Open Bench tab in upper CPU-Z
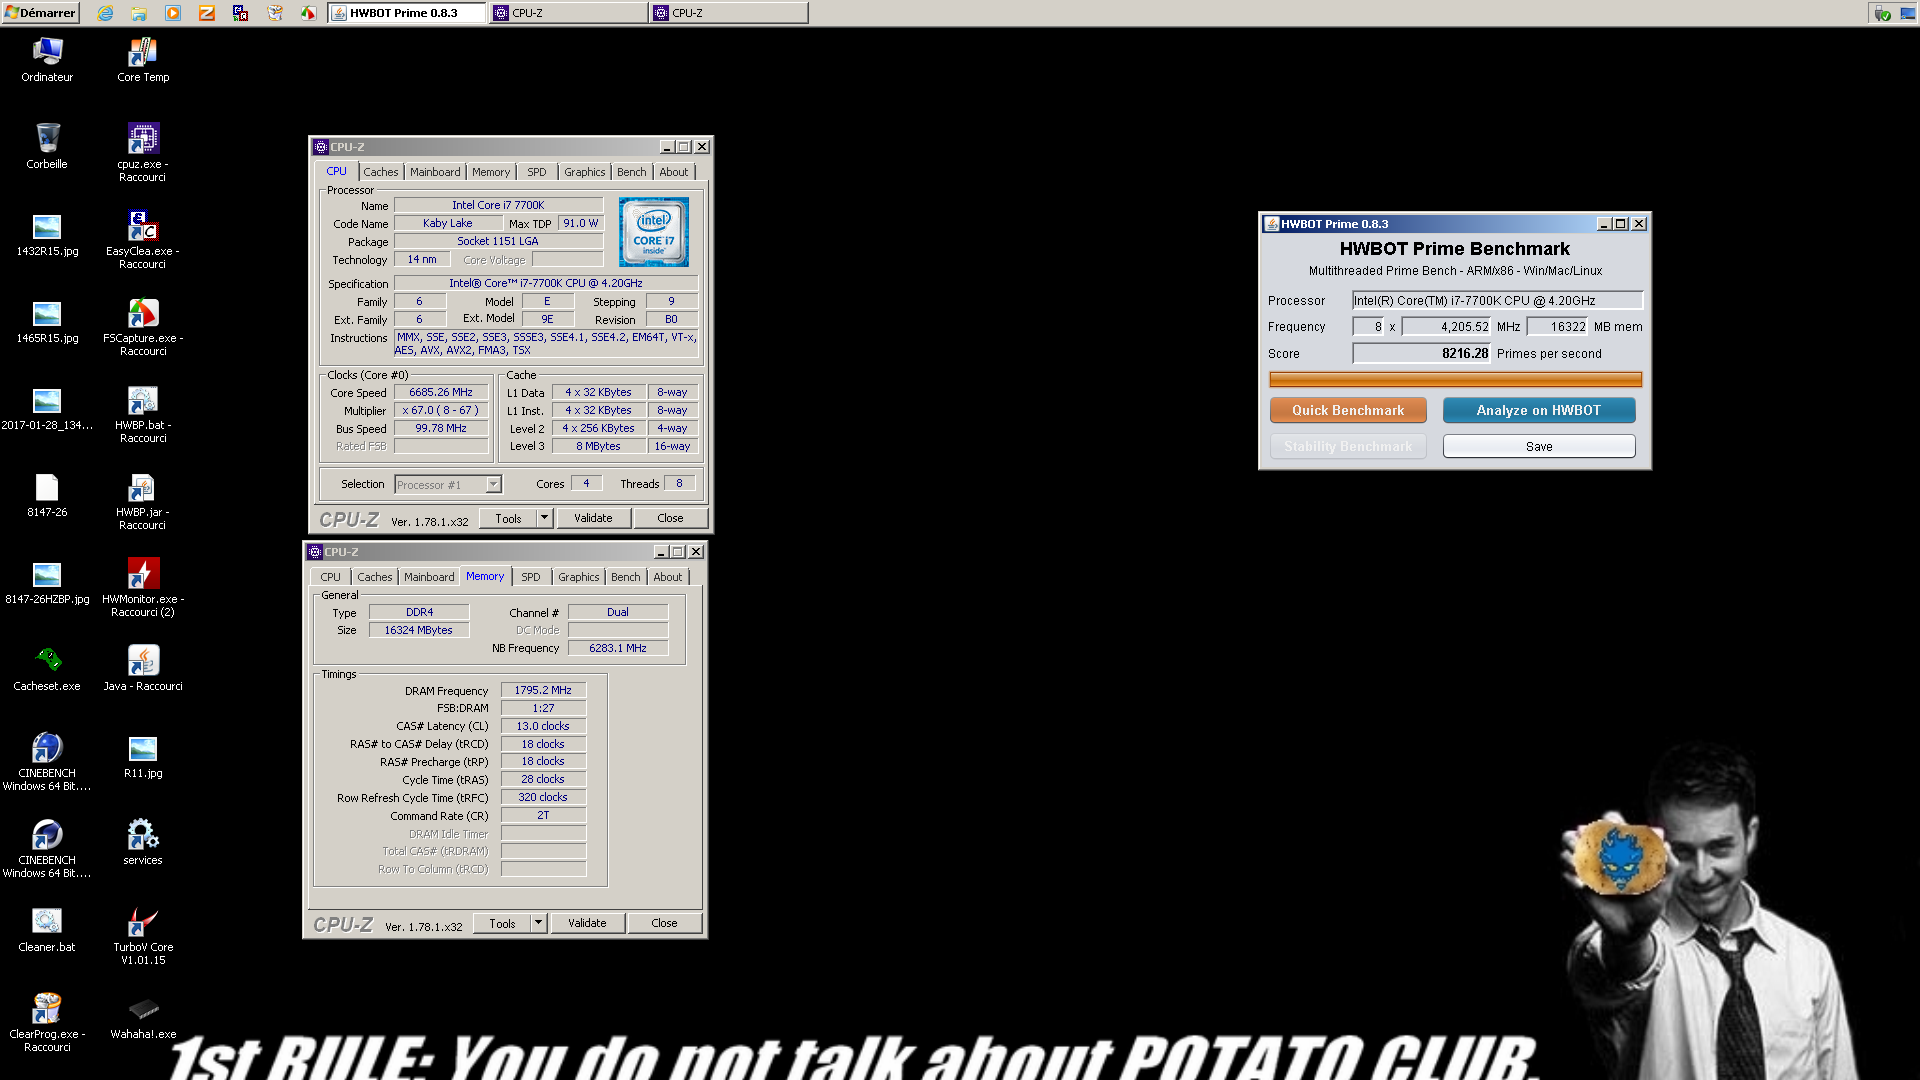1920x1080 pixels. [632, 172]
